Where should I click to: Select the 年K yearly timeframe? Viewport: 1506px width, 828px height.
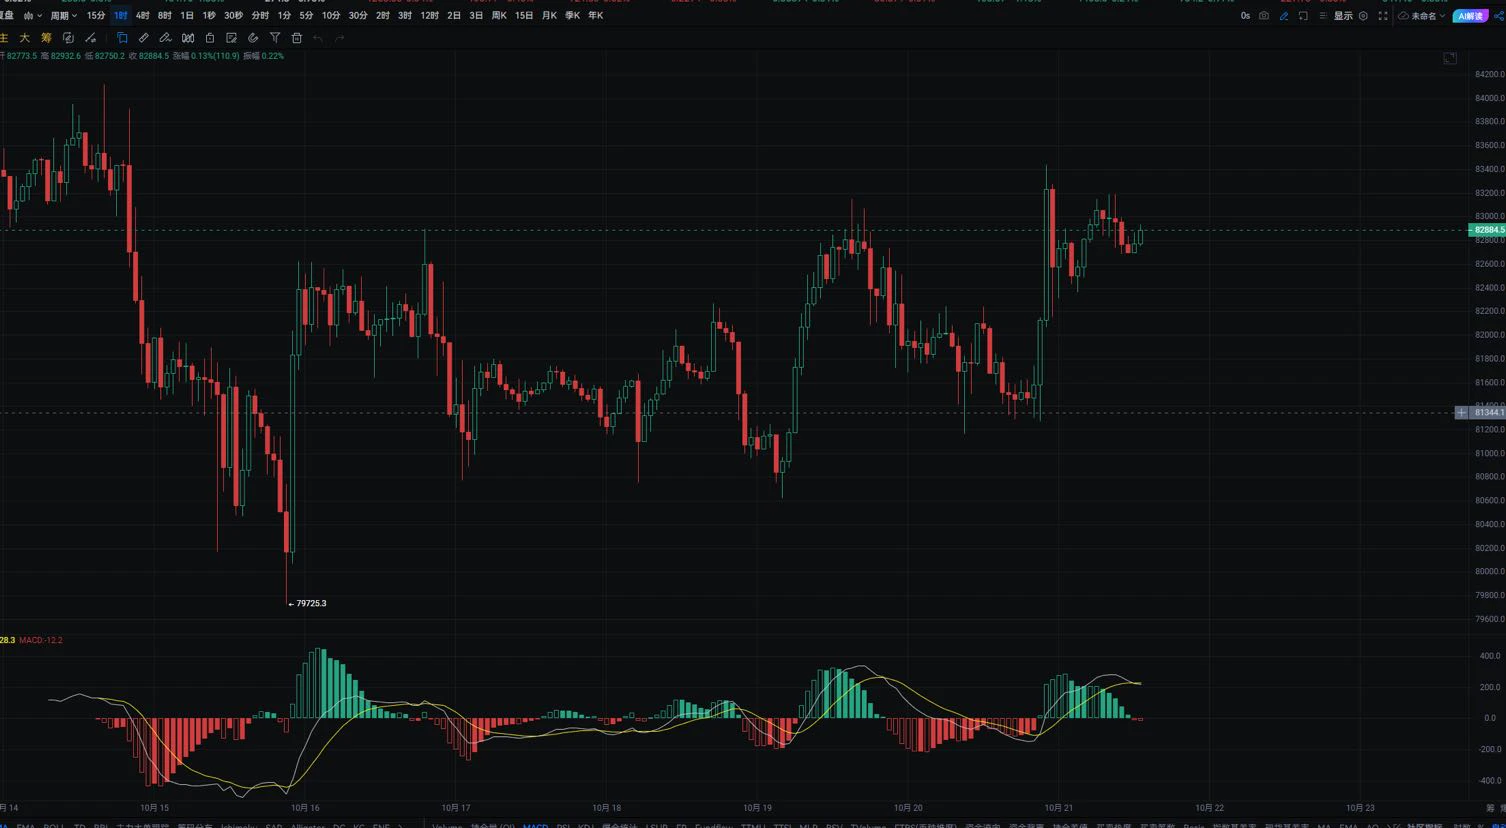[596, 16]
